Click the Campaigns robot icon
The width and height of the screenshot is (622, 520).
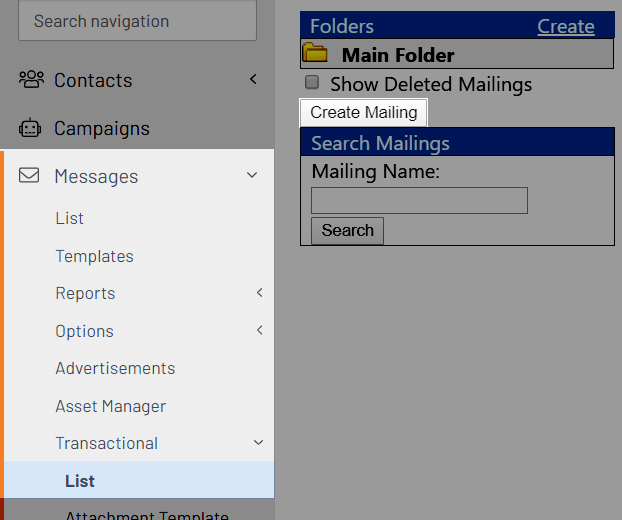tap(30, 128)
